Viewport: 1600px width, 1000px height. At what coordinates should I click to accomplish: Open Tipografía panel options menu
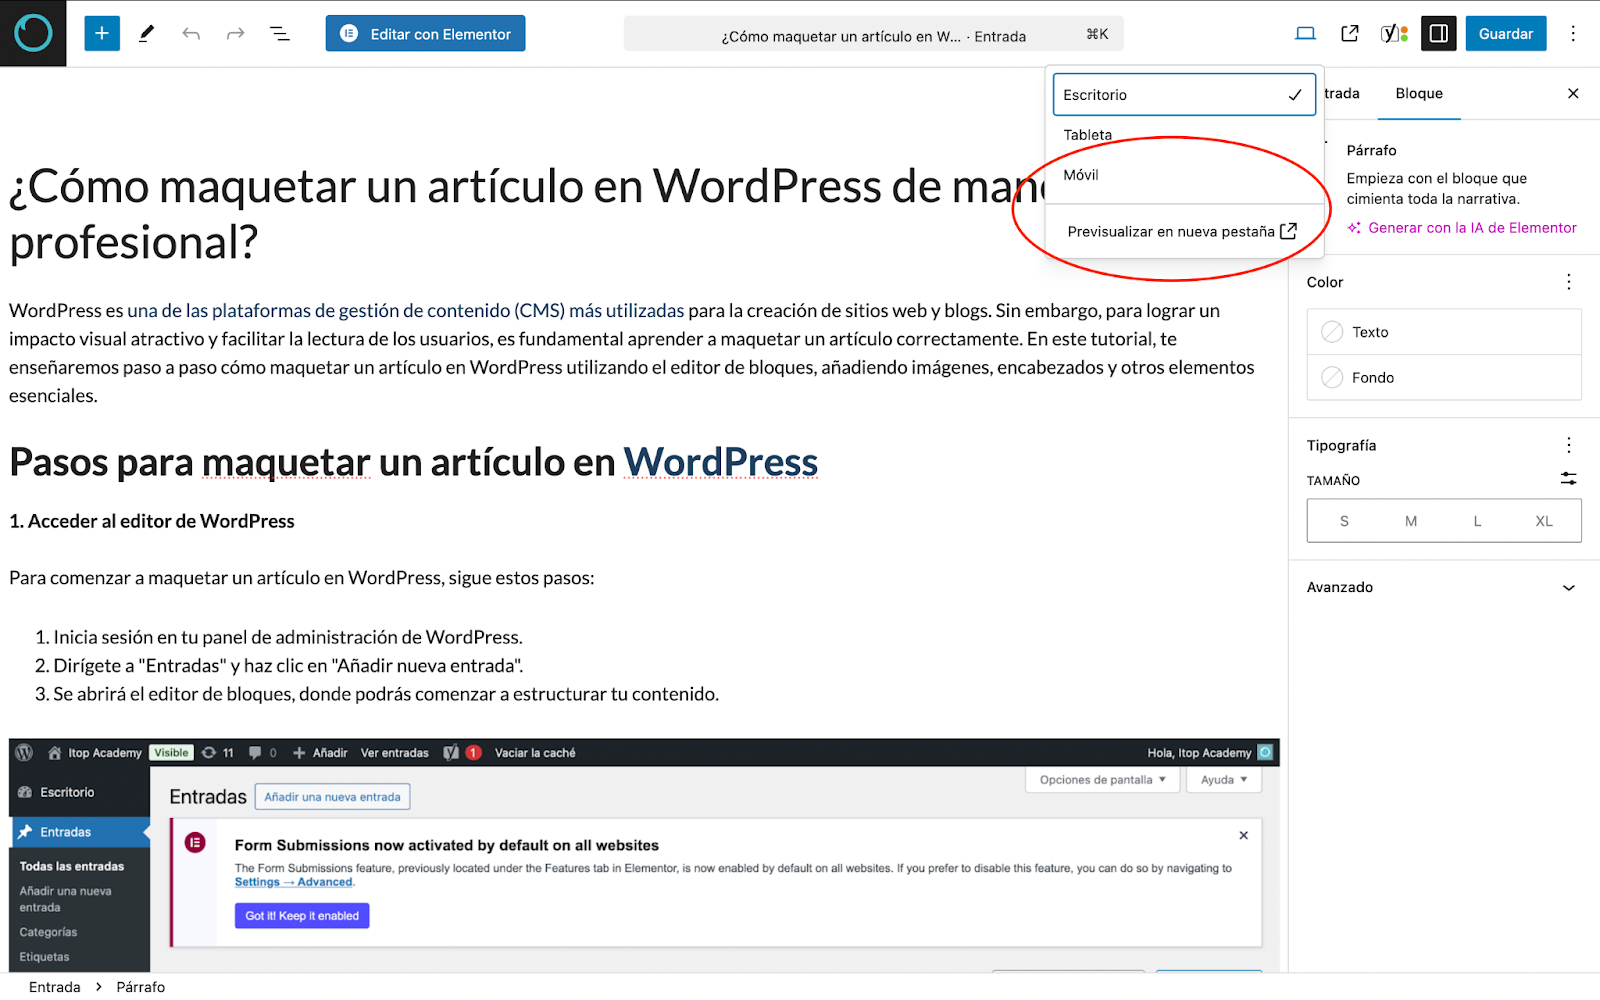tap(1569, 445)
